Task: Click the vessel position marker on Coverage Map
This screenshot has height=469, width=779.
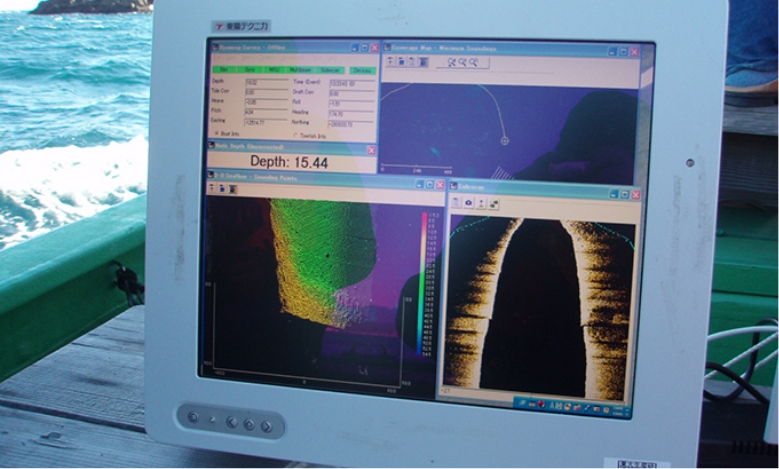Action: (505, 141)
